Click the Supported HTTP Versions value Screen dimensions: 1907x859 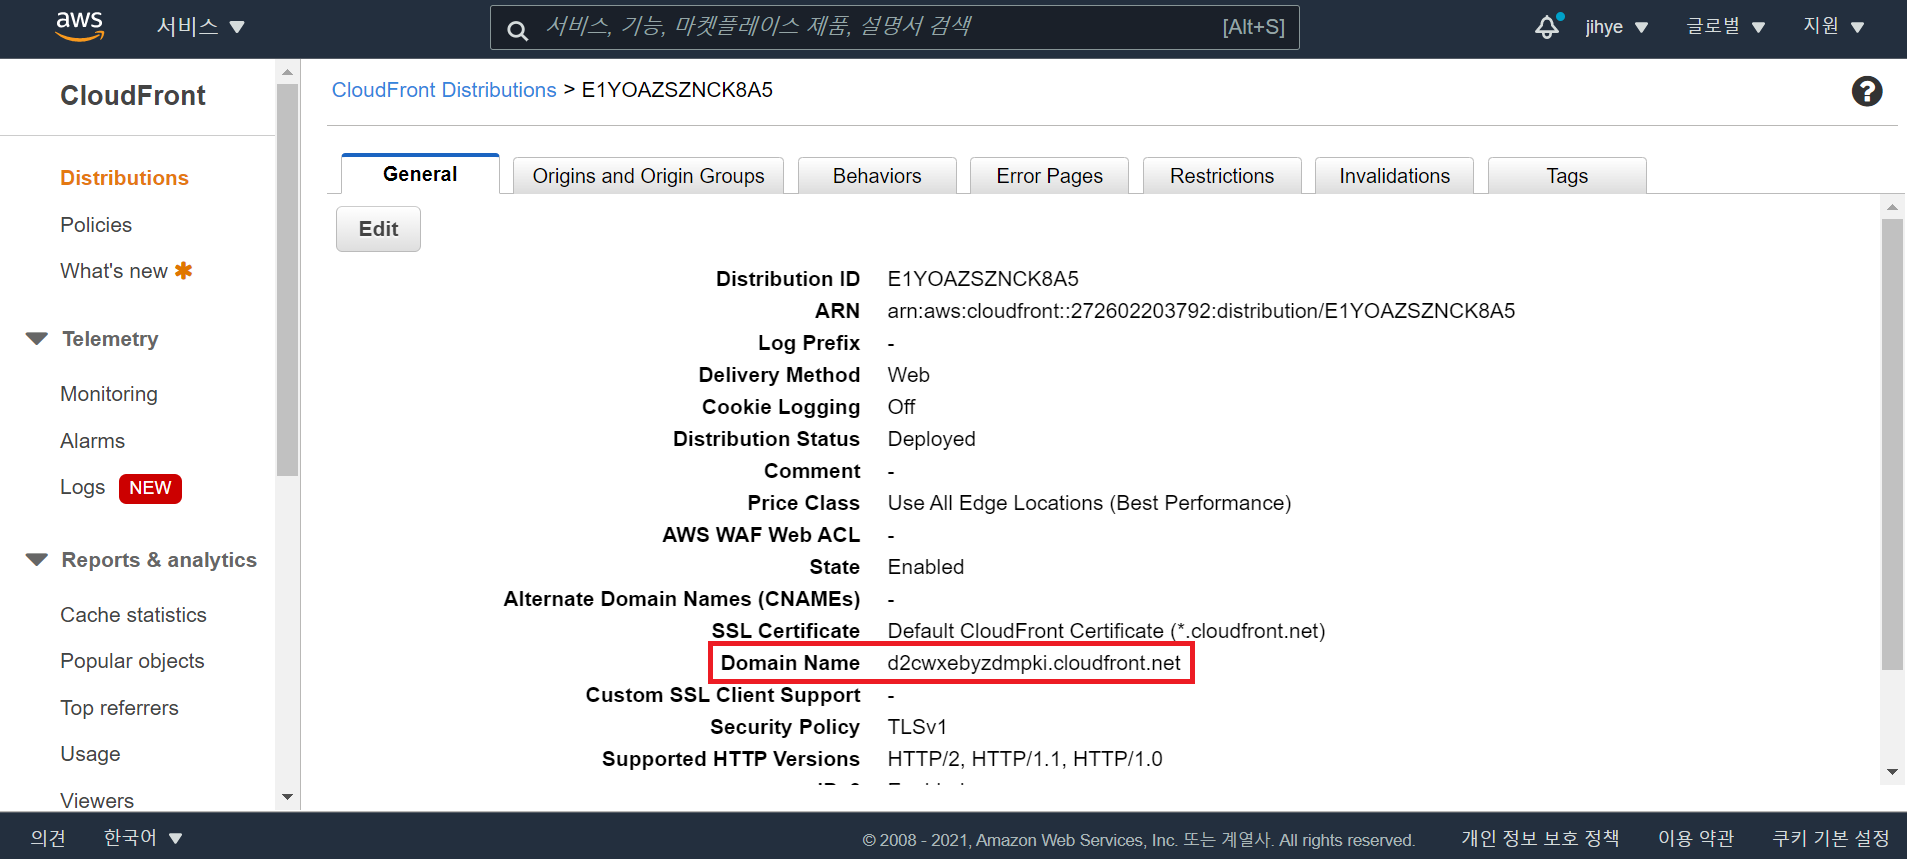coord(1025,759)
